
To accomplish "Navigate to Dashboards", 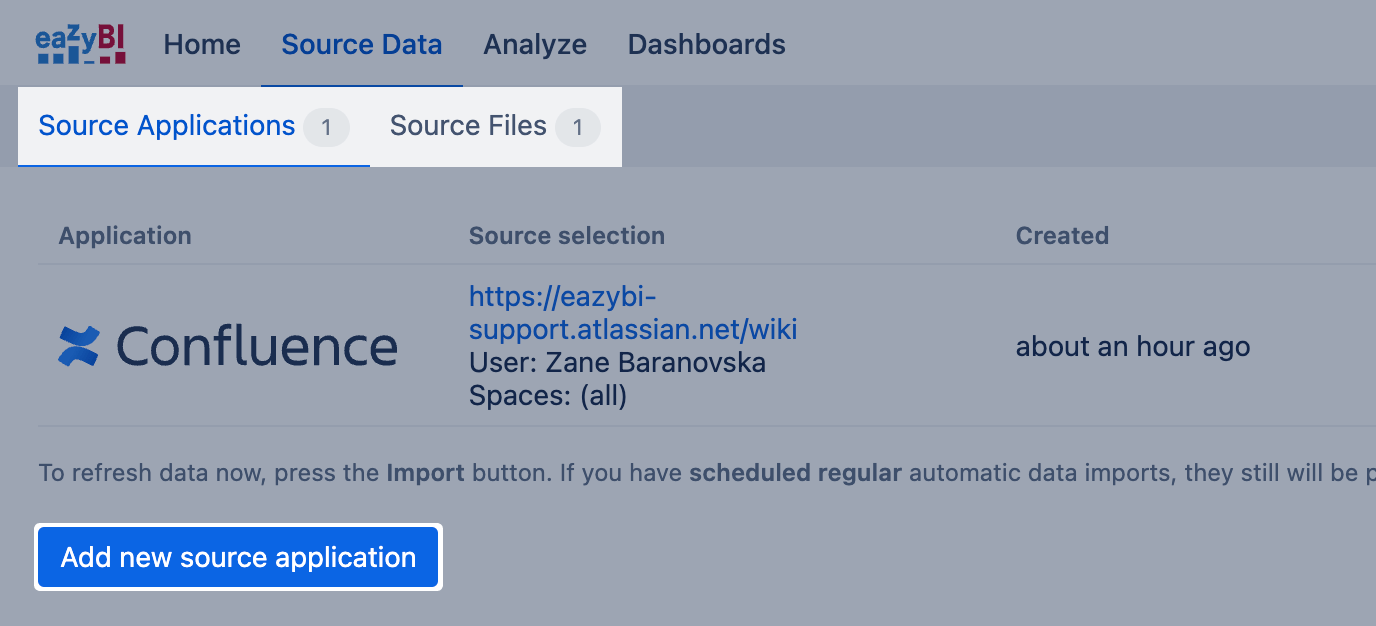I will (x=706, y=45).
